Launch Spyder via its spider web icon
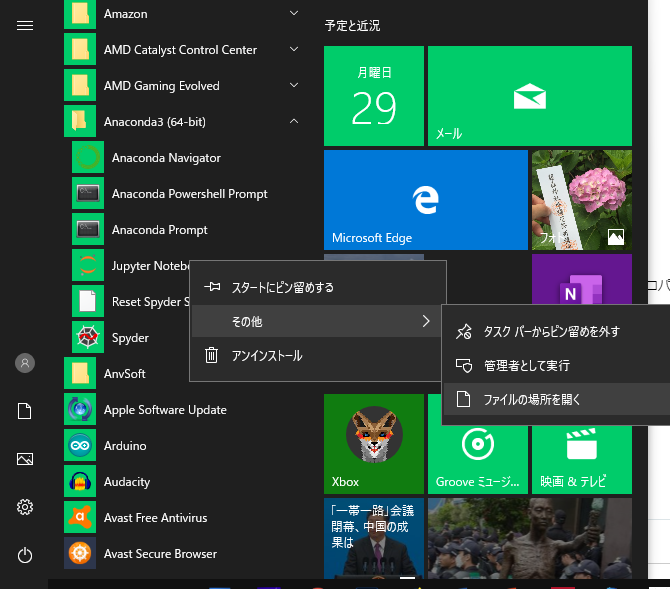 point(88,337)
